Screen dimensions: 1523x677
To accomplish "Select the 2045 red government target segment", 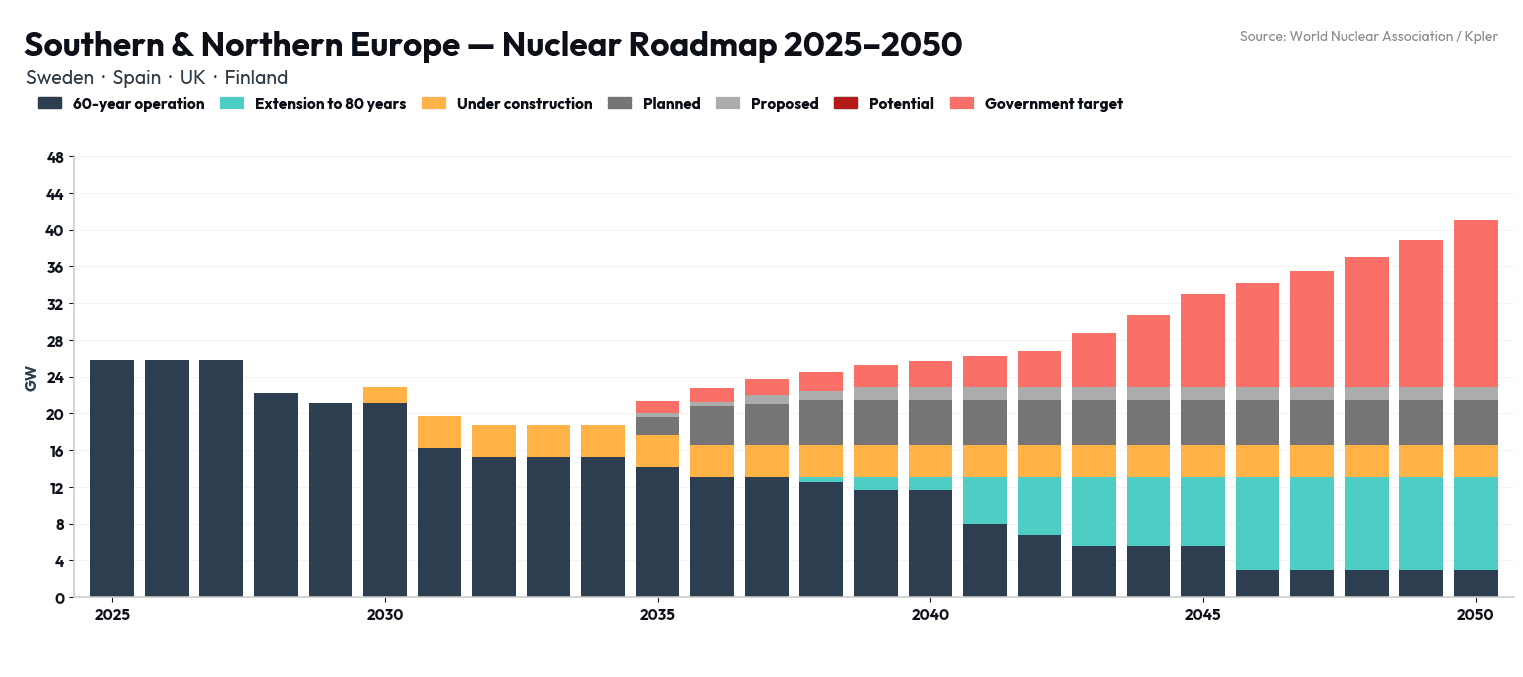I will [1203, 340].
